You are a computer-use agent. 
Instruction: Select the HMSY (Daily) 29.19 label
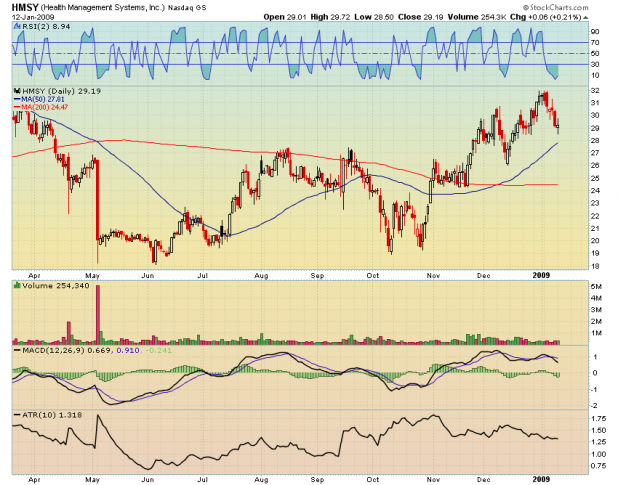61,91
